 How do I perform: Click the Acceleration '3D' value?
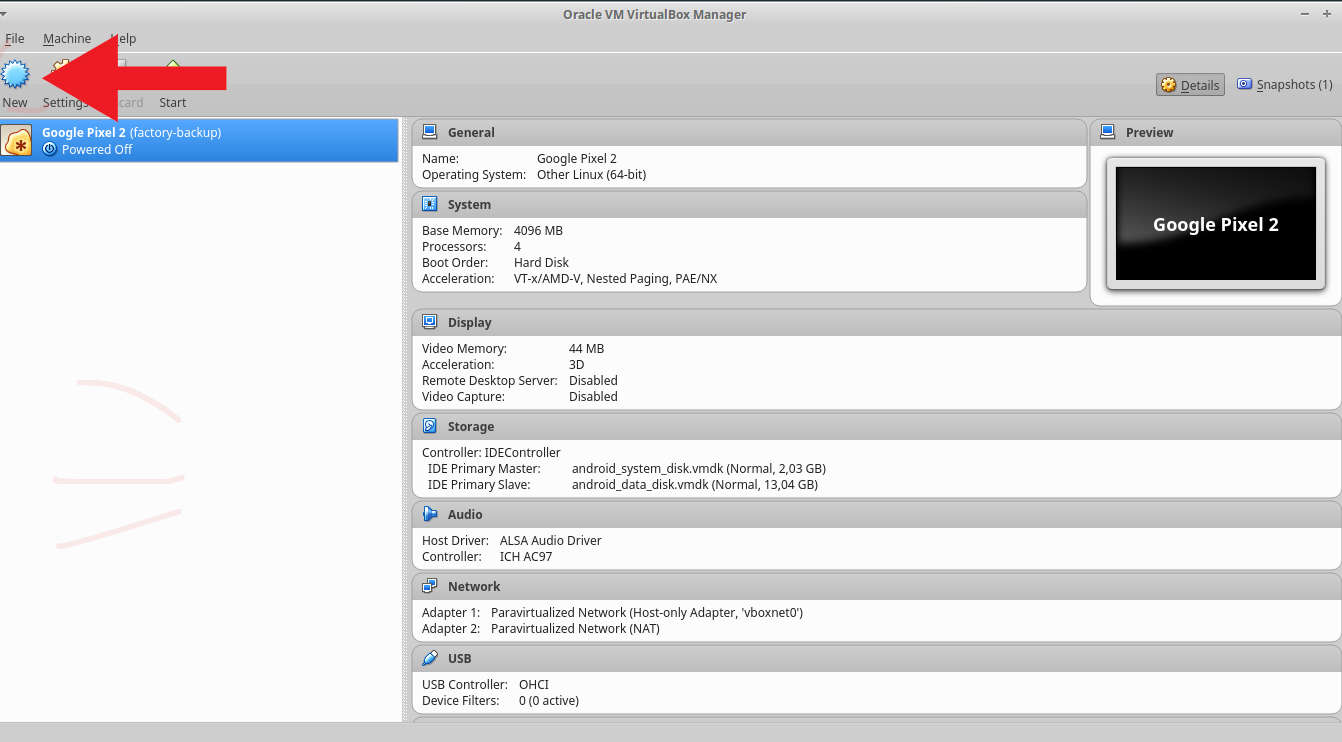(x=577, y=365)
